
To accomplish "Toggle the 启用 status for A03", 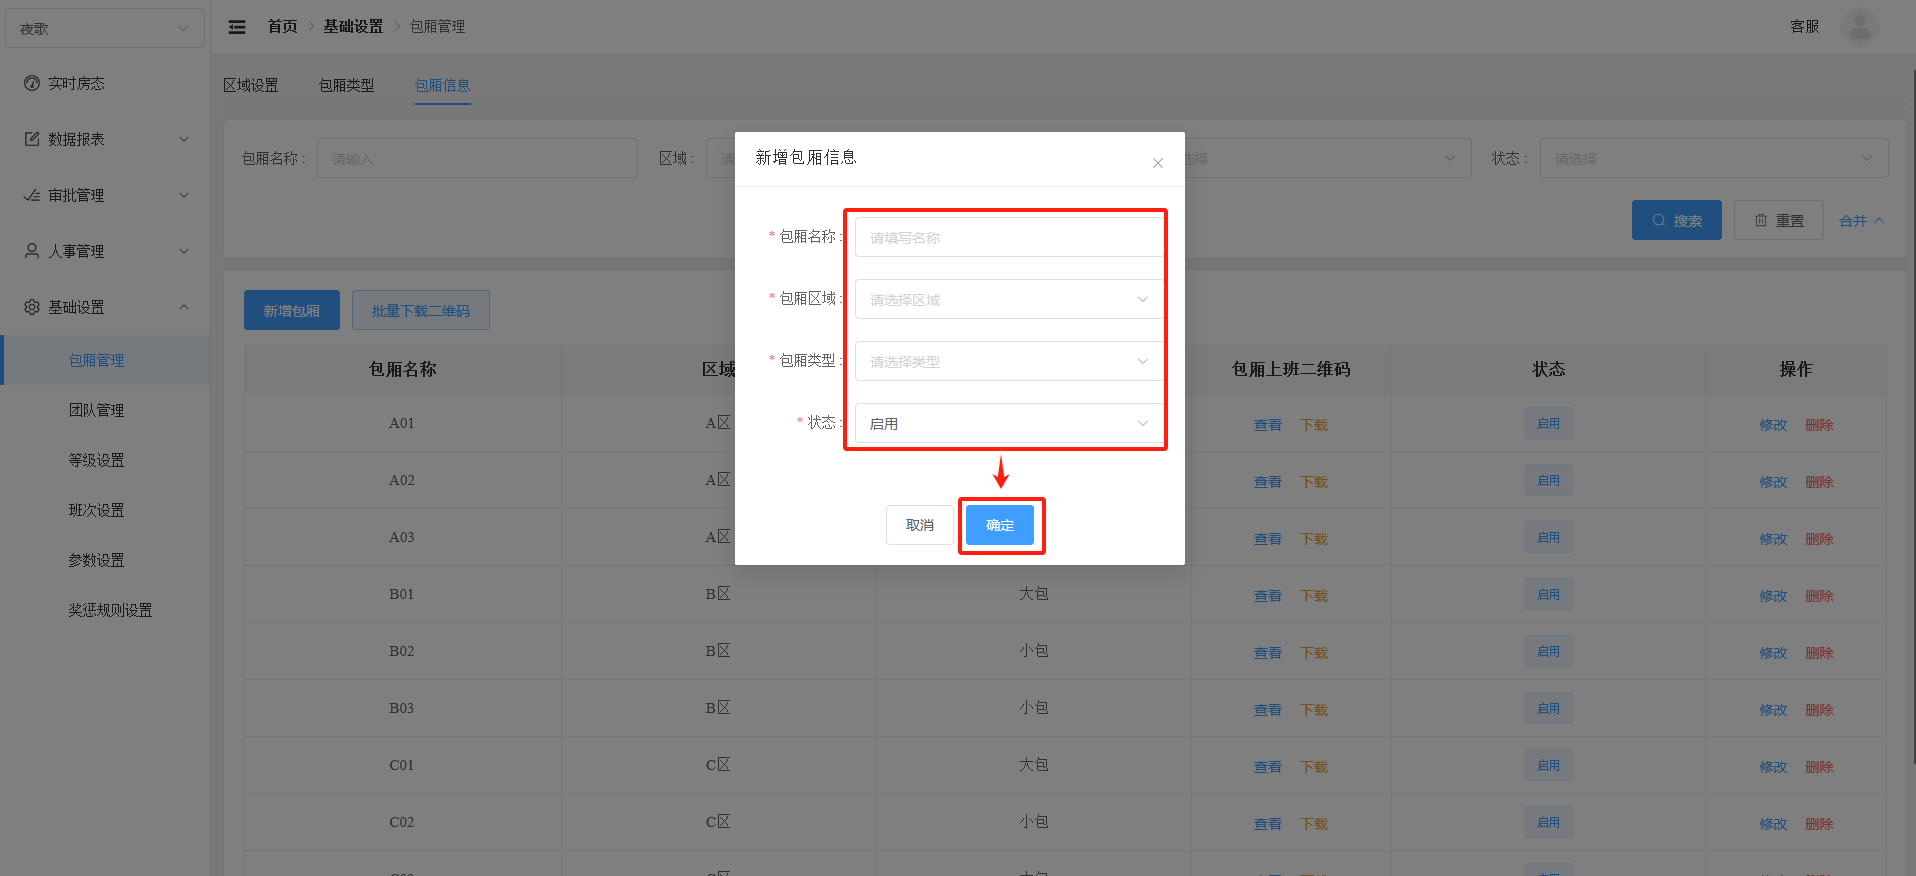I will point(1549,537).
